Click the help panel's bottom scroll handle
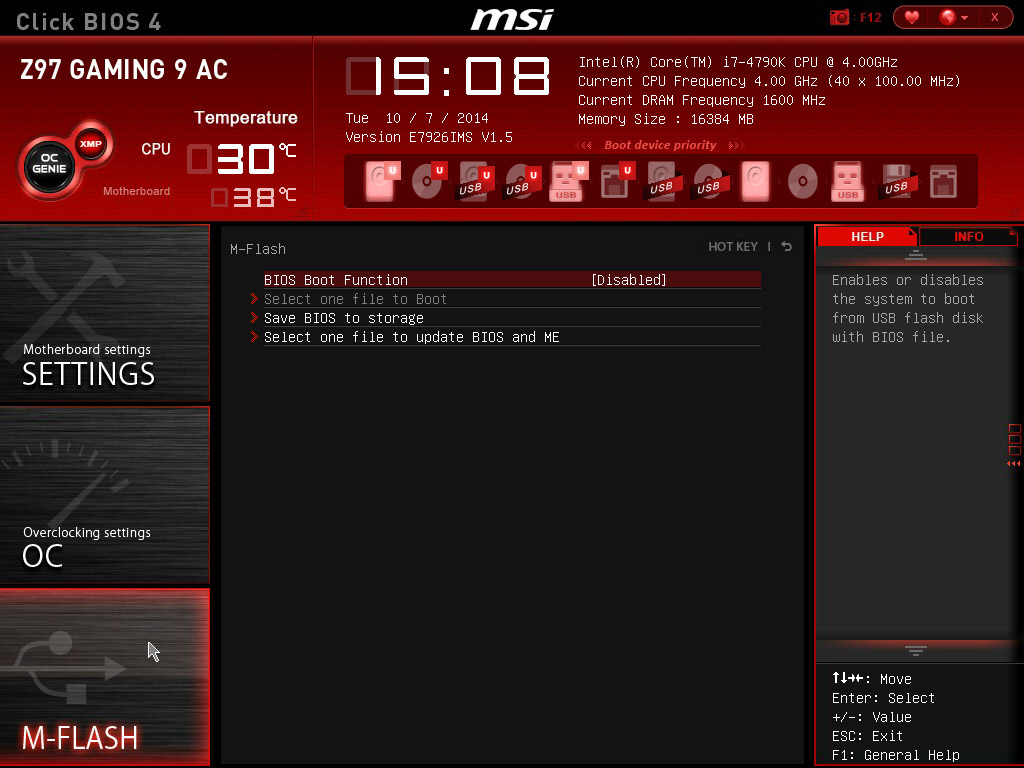 pos(915,650)
